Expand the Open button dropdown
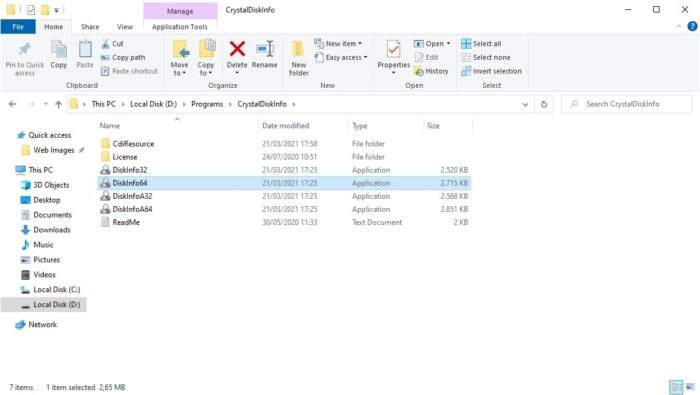Screen dimensions: 700x395 pos(448,44)
